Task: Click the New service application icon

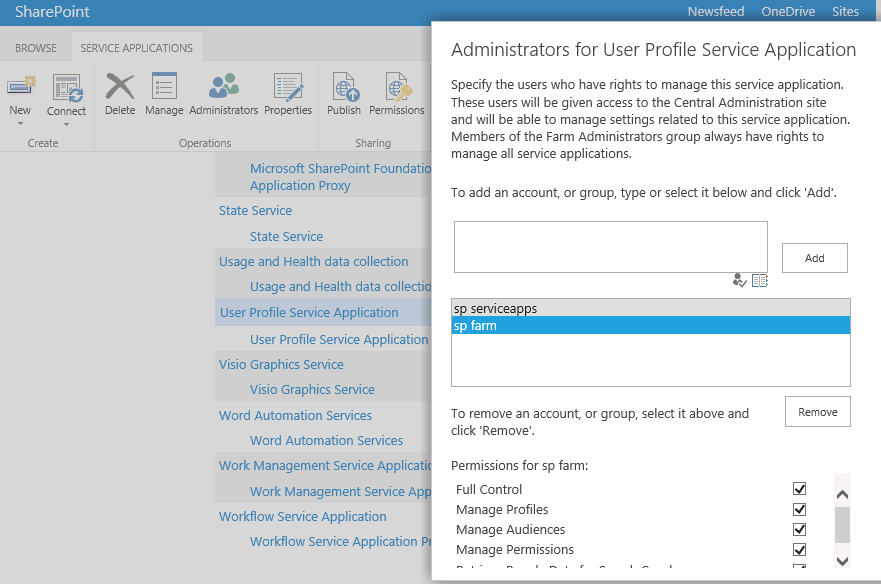Action: point(21,87)
